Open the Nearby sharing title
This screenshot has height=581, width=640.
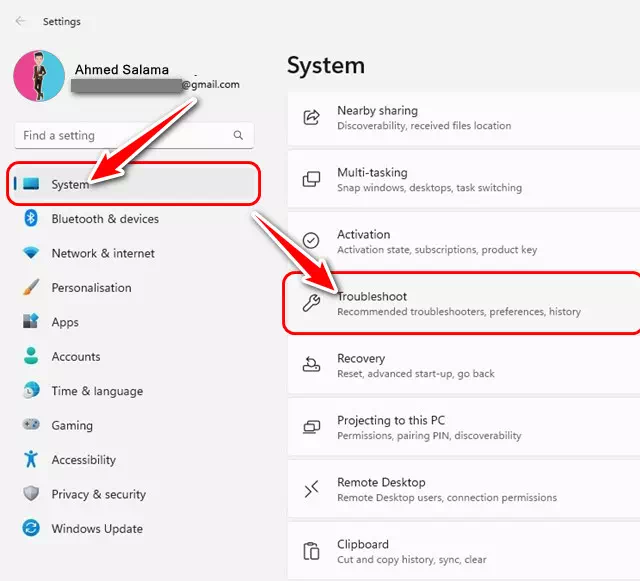click(378, 111)
